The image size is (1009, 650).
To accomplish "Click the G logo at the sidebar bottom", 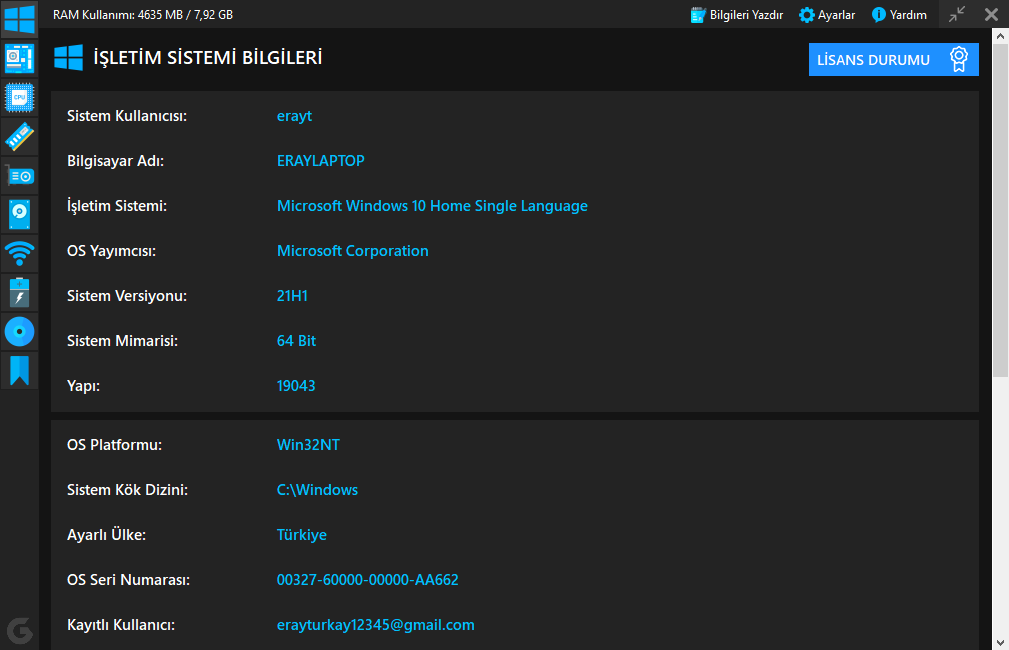I will [19, 630].
